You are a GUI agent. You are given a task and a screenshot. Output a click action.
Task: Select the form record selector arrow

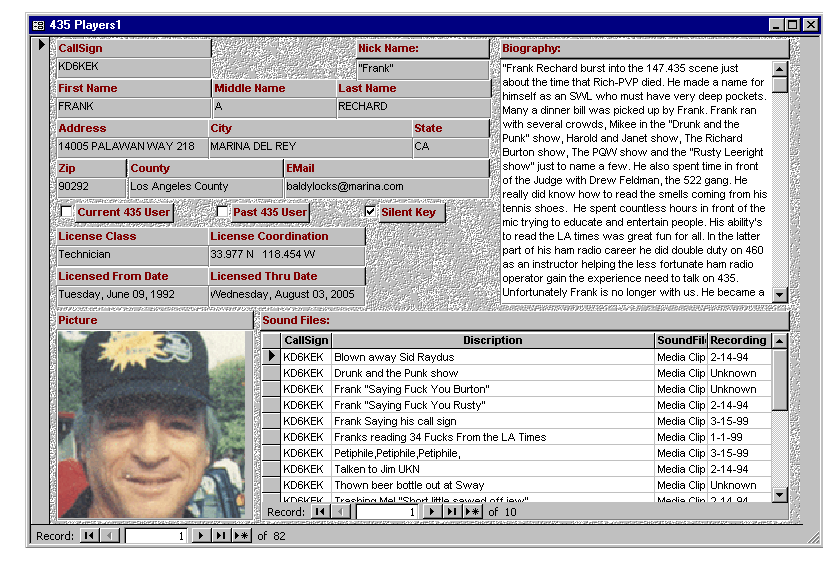coord(41,45)
